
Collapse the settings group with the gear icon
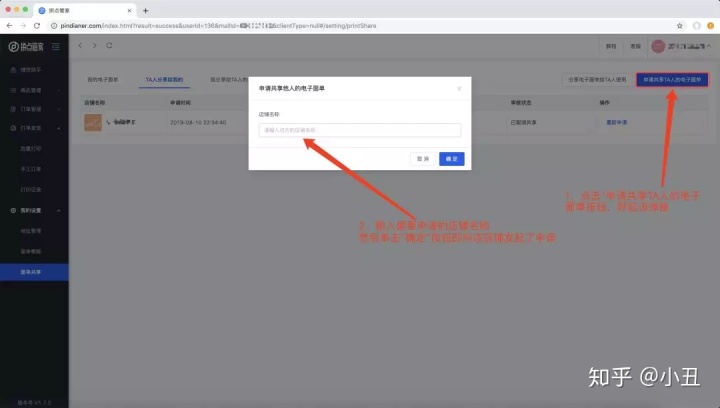click(34, 210)
